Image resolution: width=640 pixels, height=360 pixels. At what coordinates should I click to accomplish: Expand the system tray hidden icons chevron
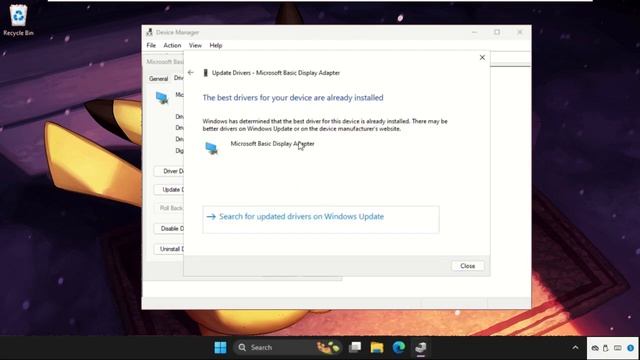(575, 348)
